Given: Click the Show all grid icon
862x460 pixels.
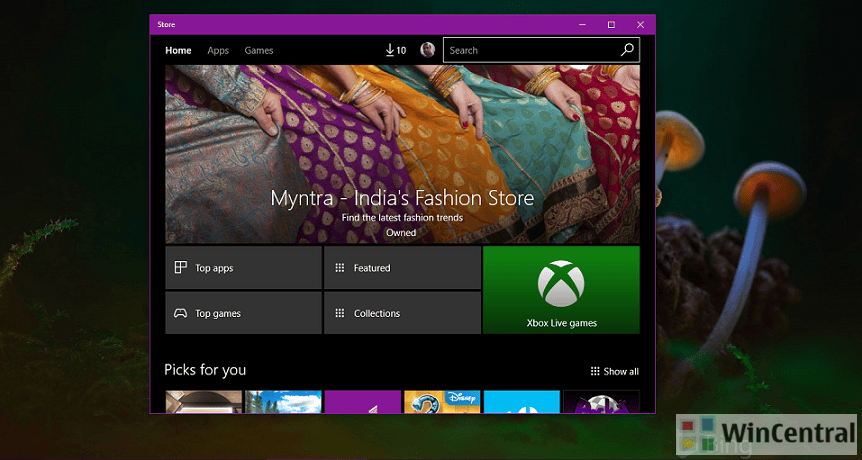Looking at the screenshot, I should [x=595, y=372].
